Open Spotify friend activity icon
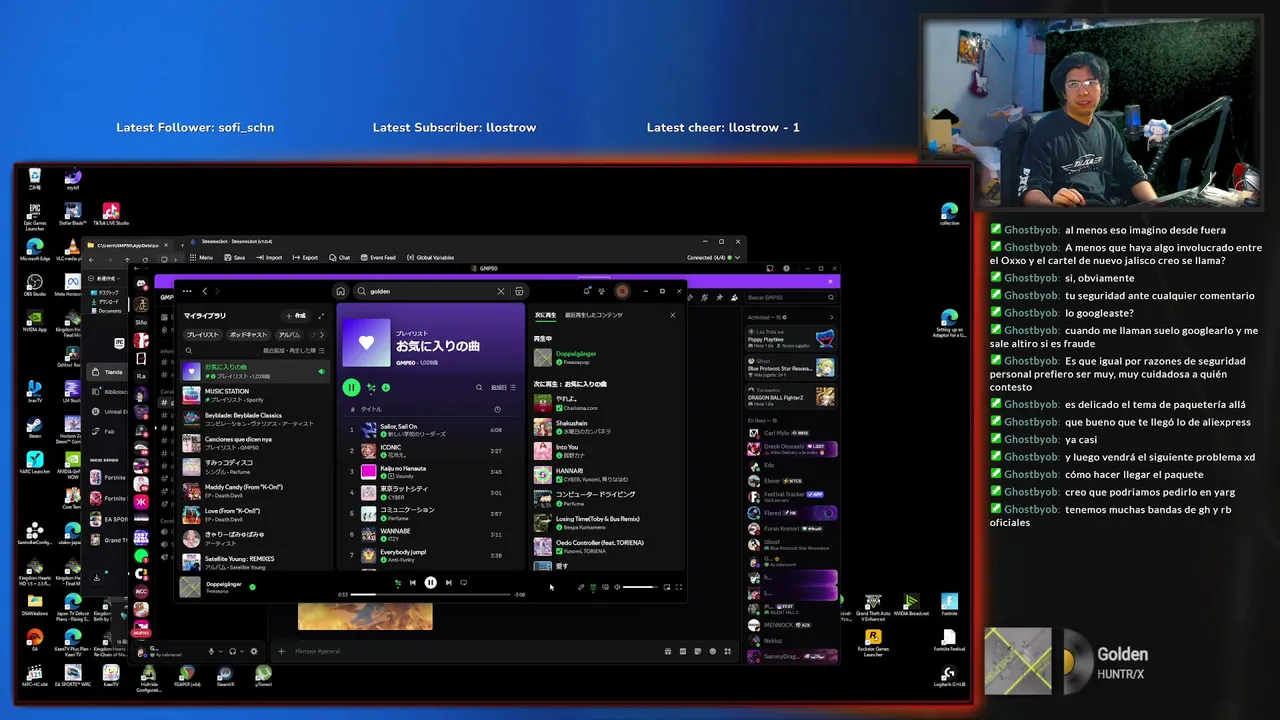Screen dimensions: 1280x720 click(602, 291)
